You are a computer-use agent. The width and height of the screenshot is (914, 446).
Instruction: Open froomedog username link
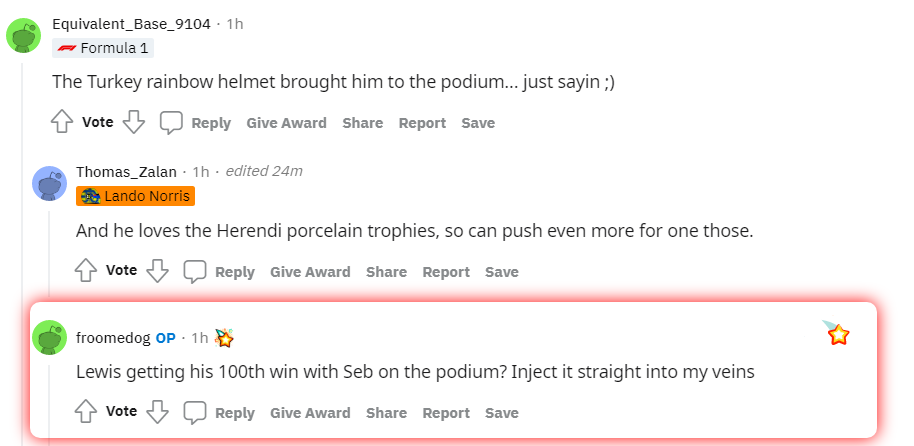[x=113, y=338]
